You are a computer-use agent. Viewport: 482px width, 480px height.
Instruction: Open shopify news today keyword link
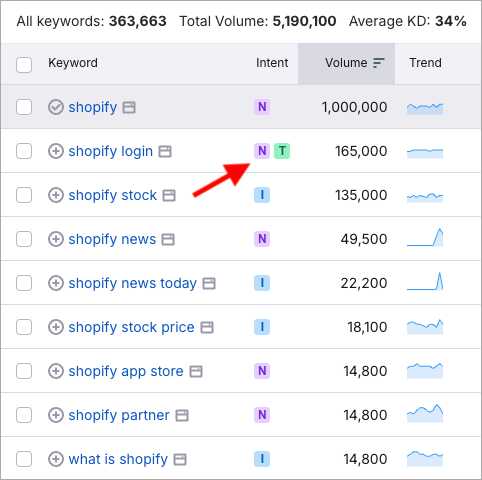(x=133, y=284)
